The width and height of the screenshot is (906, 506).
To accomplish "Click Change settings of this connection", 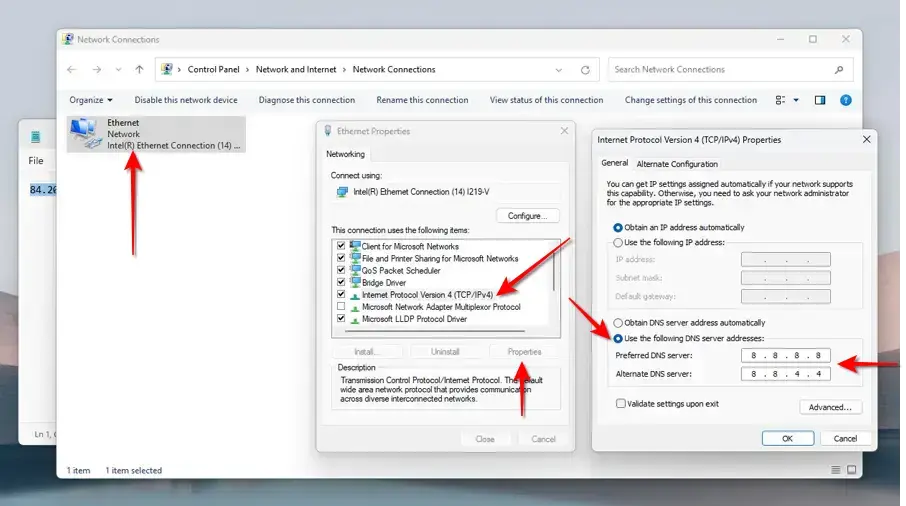I will [x=690, y=100].
